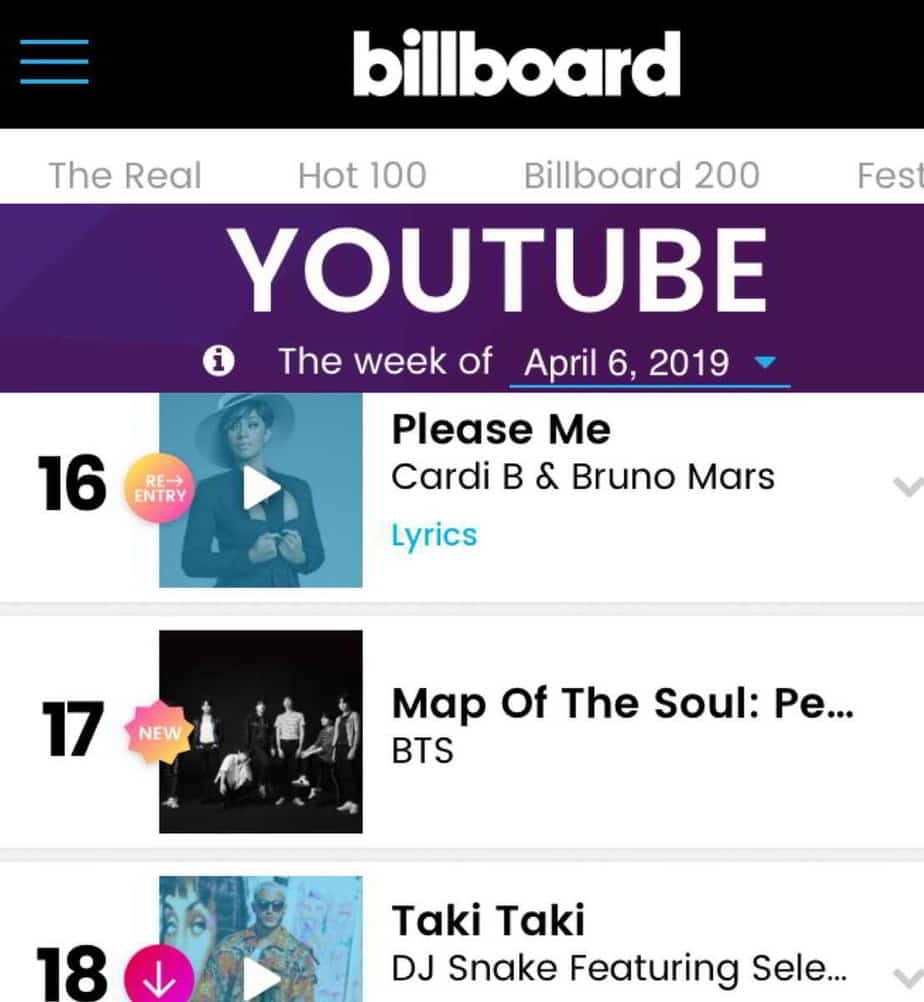Click the NEW badge on rank 17
924x1002 pixels.
[160, 733]
